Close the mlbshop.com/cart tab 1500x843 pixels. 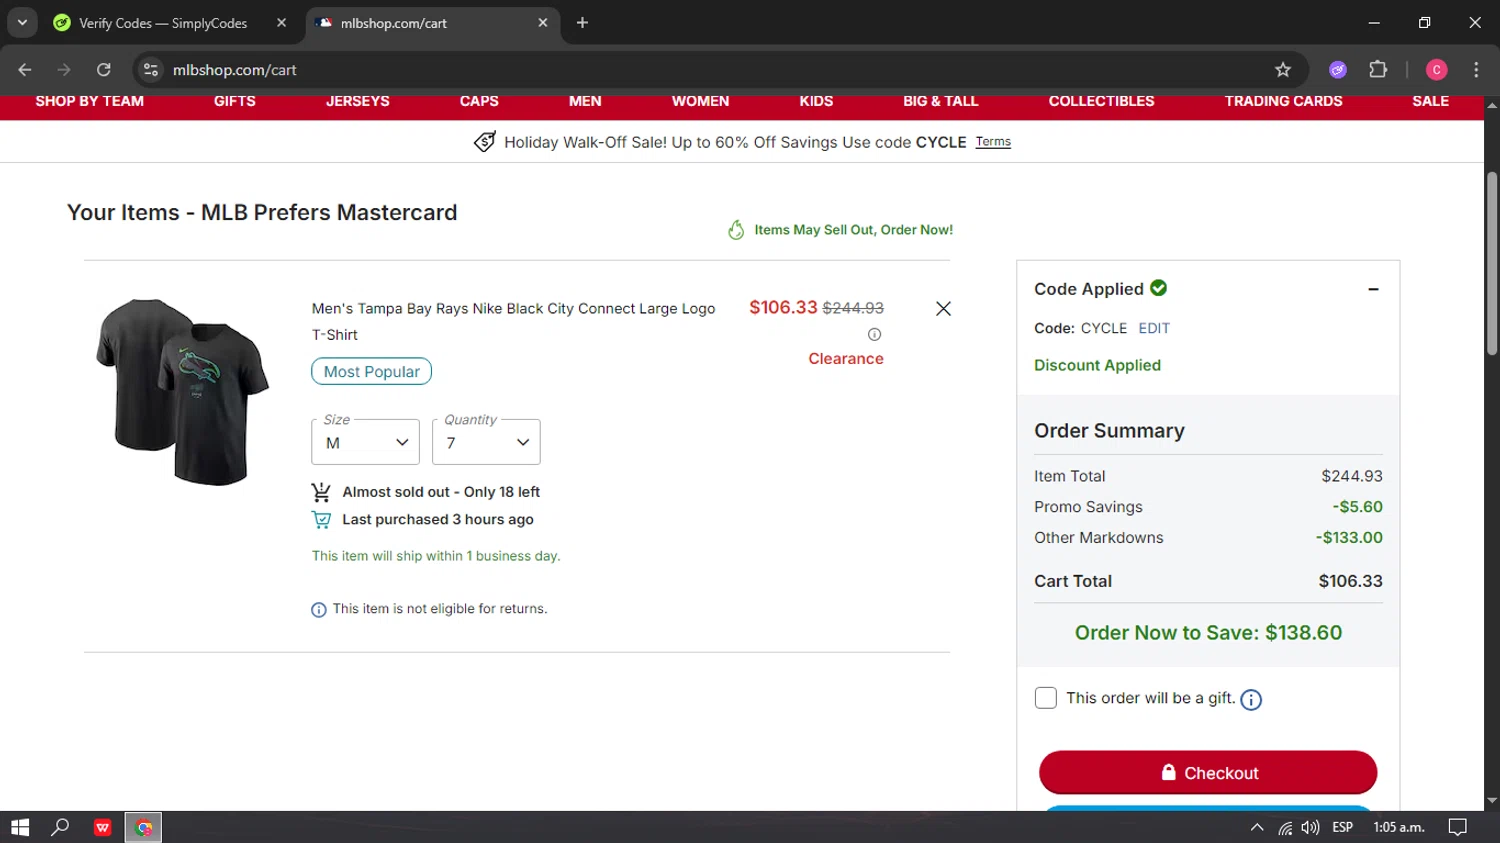(x=543, y=23)
